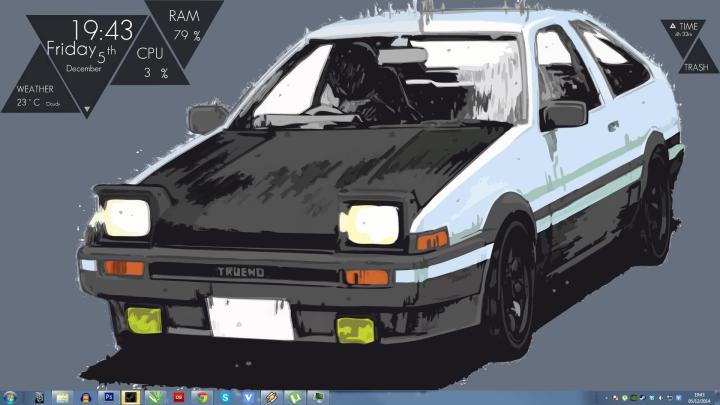Open the green feather taskbar icon
The image size is (720, 405).
click(x=155, y=397)
